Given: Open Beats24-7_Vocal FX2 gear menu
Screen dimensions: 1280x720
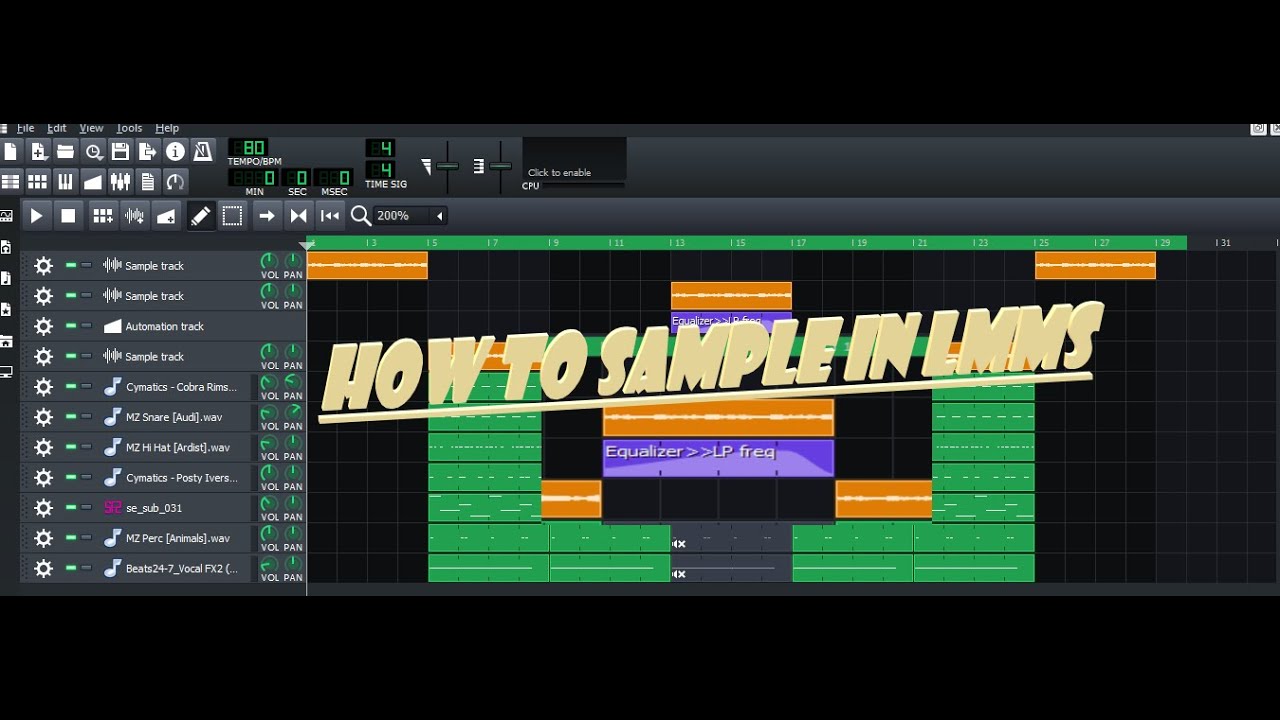Looking at the screenshot, I should click(43, 568).
